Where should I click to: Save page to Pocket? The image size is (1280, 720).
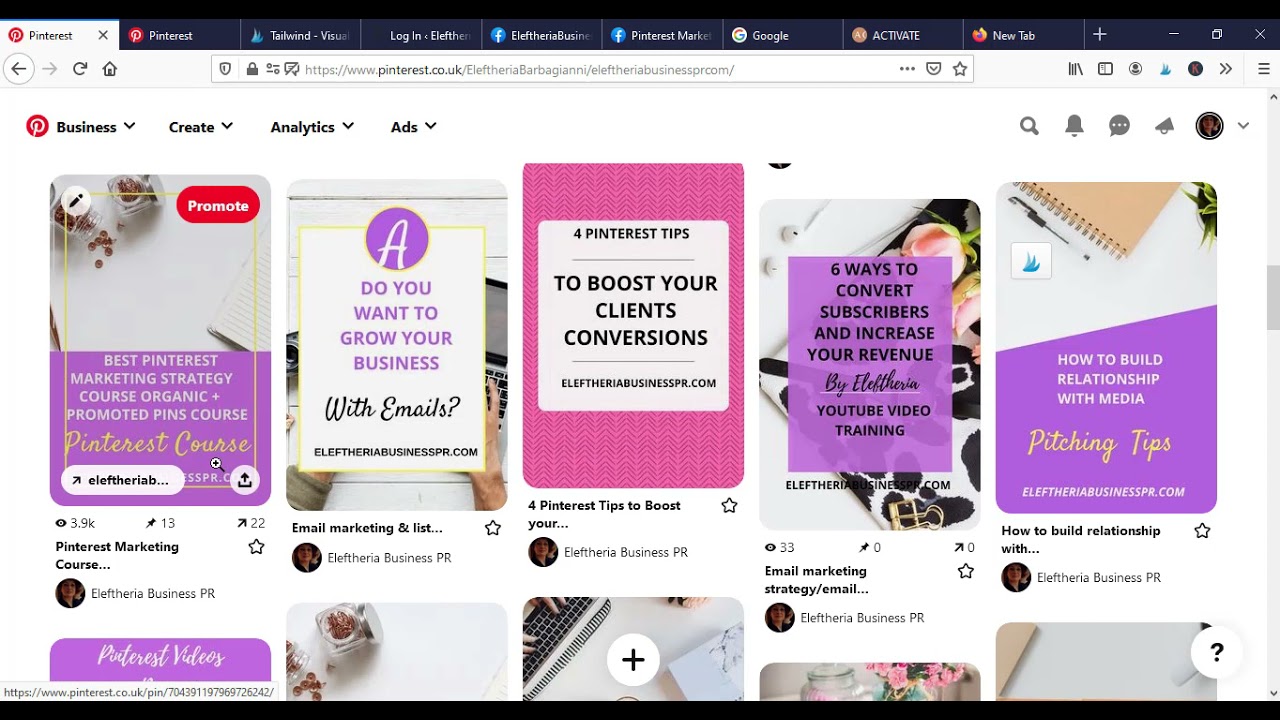(934, 69)
